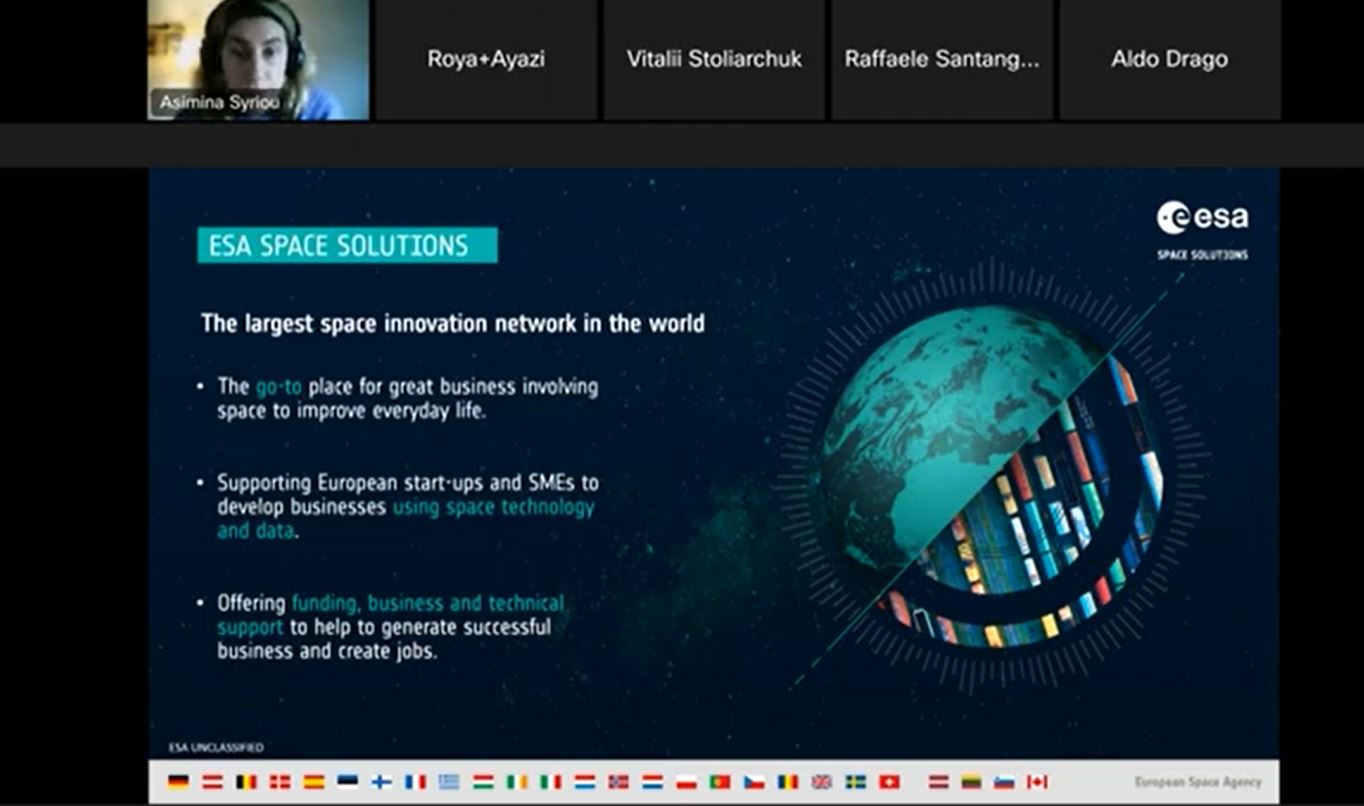Screen dimensions: 1364x806
Task: Click 'using space technology' highlighted text
Action: click(x=493, y=507)
